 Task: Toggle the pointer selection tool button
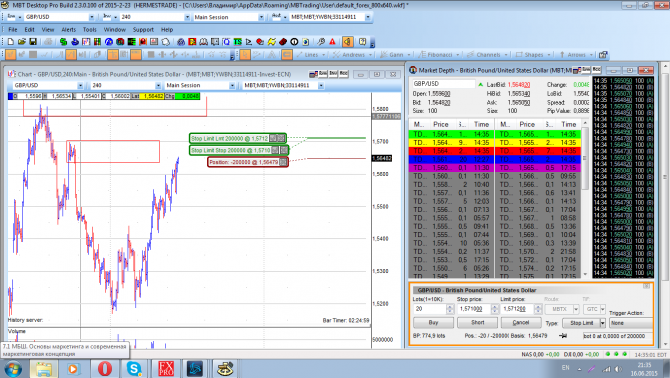(x=245, y=55)
